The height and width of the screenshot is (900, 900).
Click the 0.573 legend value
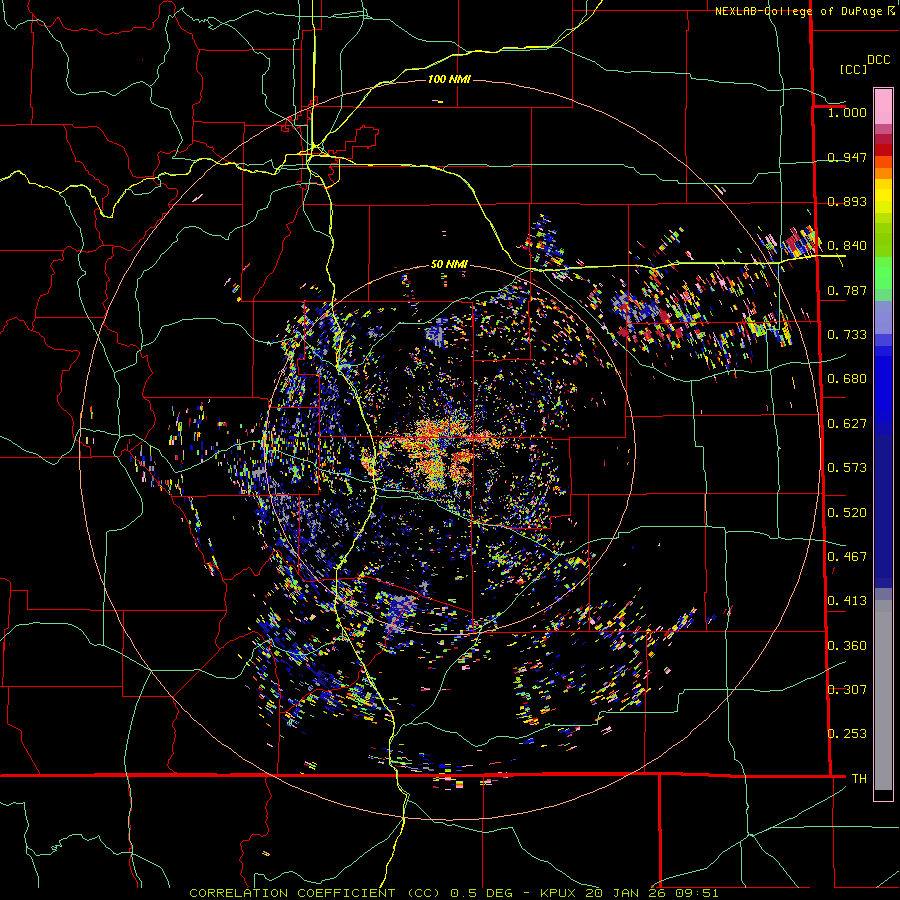pos(847,467)
